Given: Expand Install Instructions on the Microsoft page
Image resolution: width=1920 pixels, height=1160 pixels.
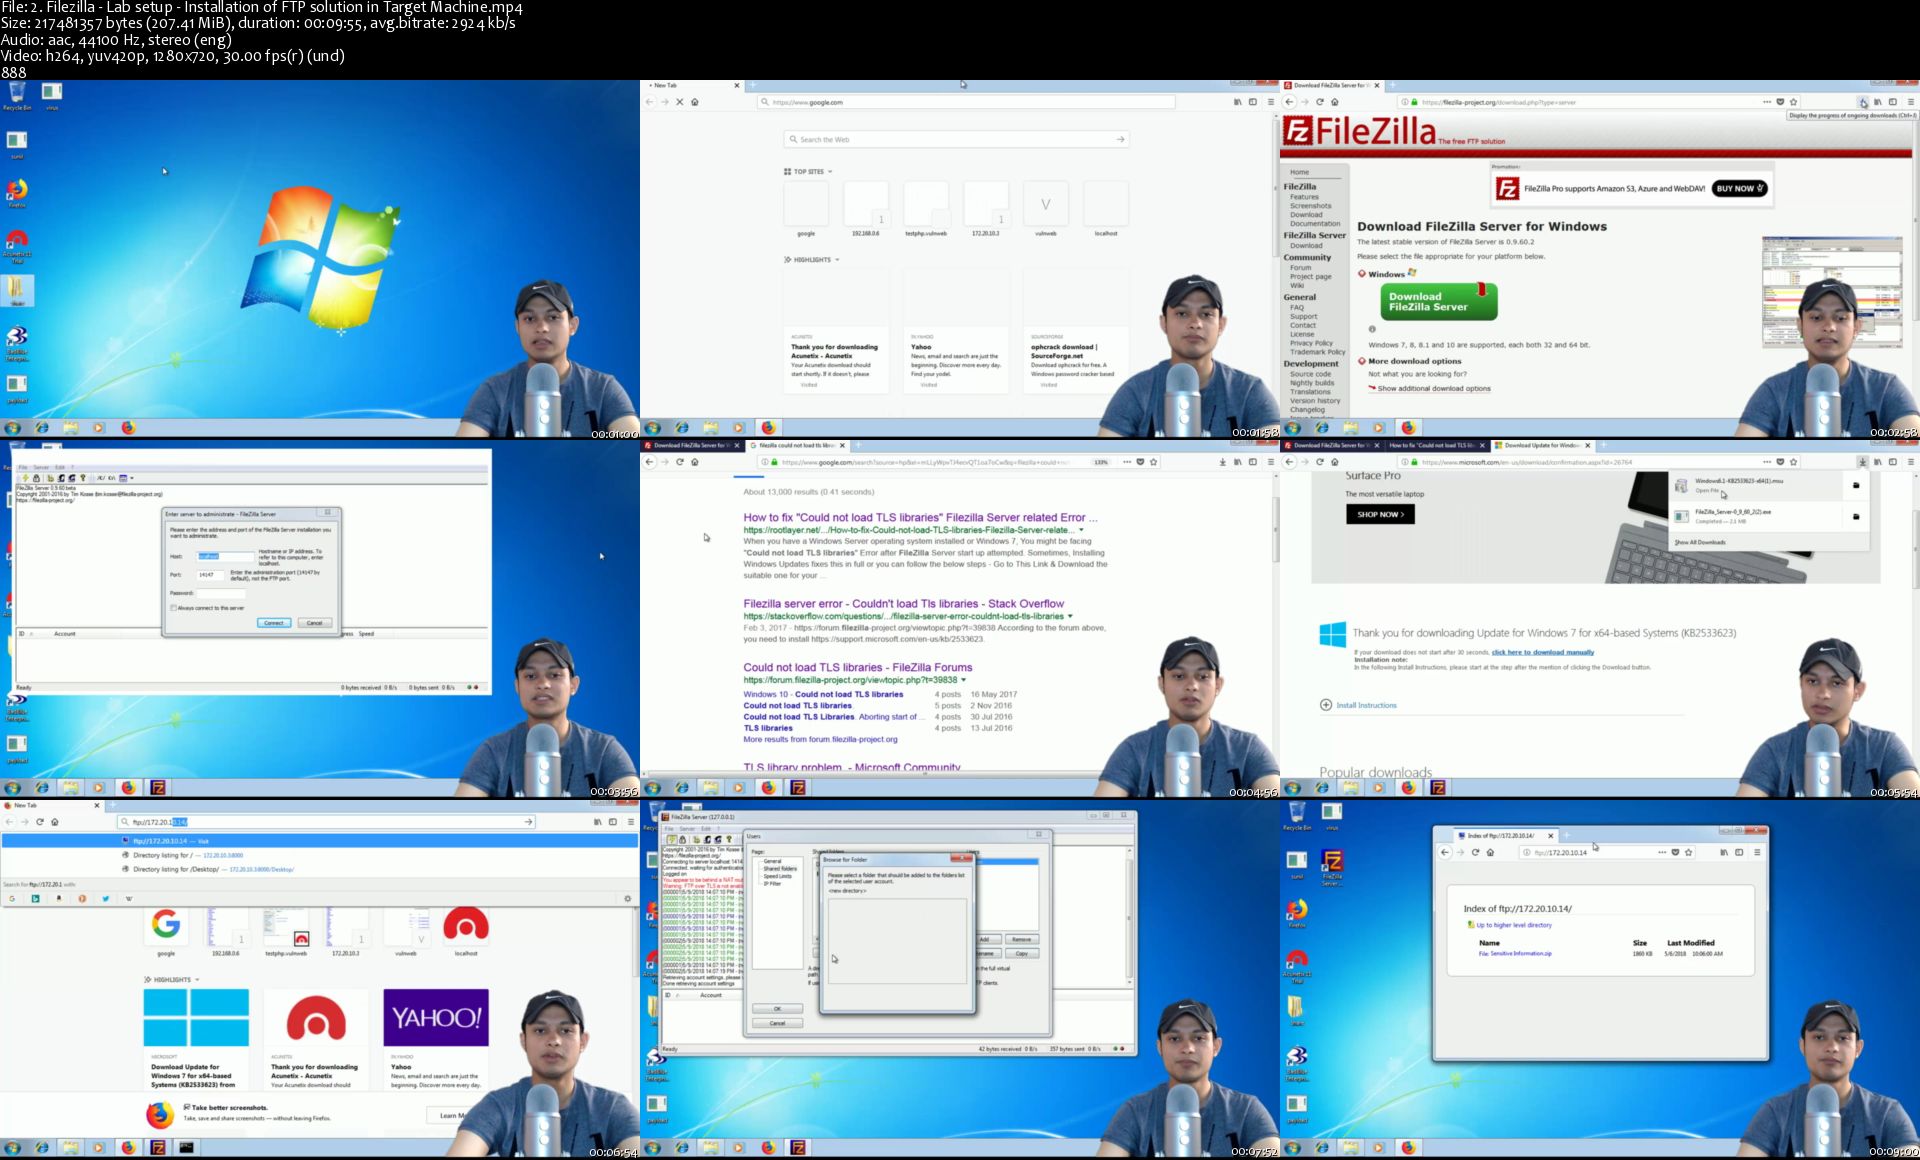Looking at the screenshot, I should 1358,705.
